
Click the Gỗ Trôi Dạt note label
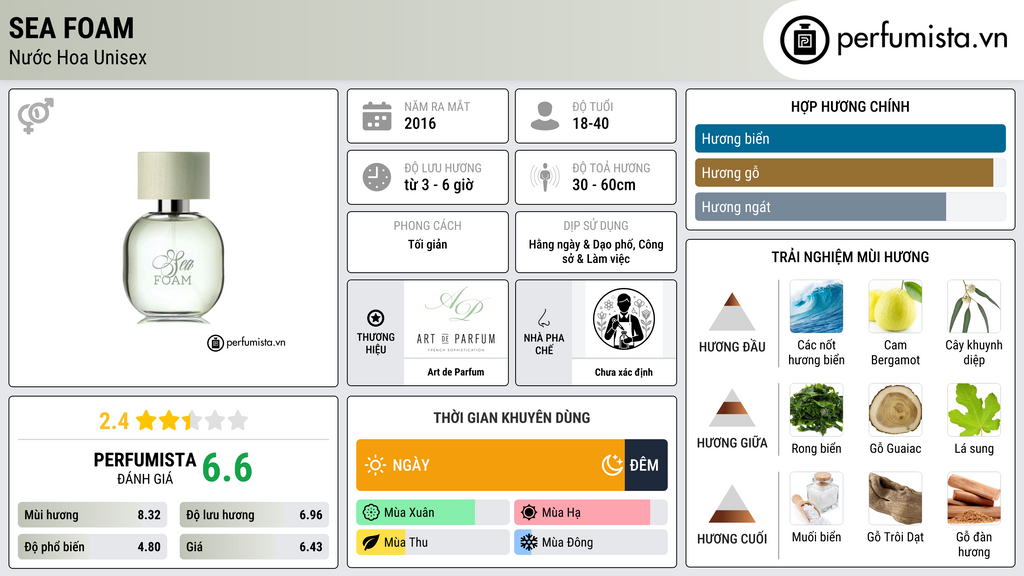[895, 537]
